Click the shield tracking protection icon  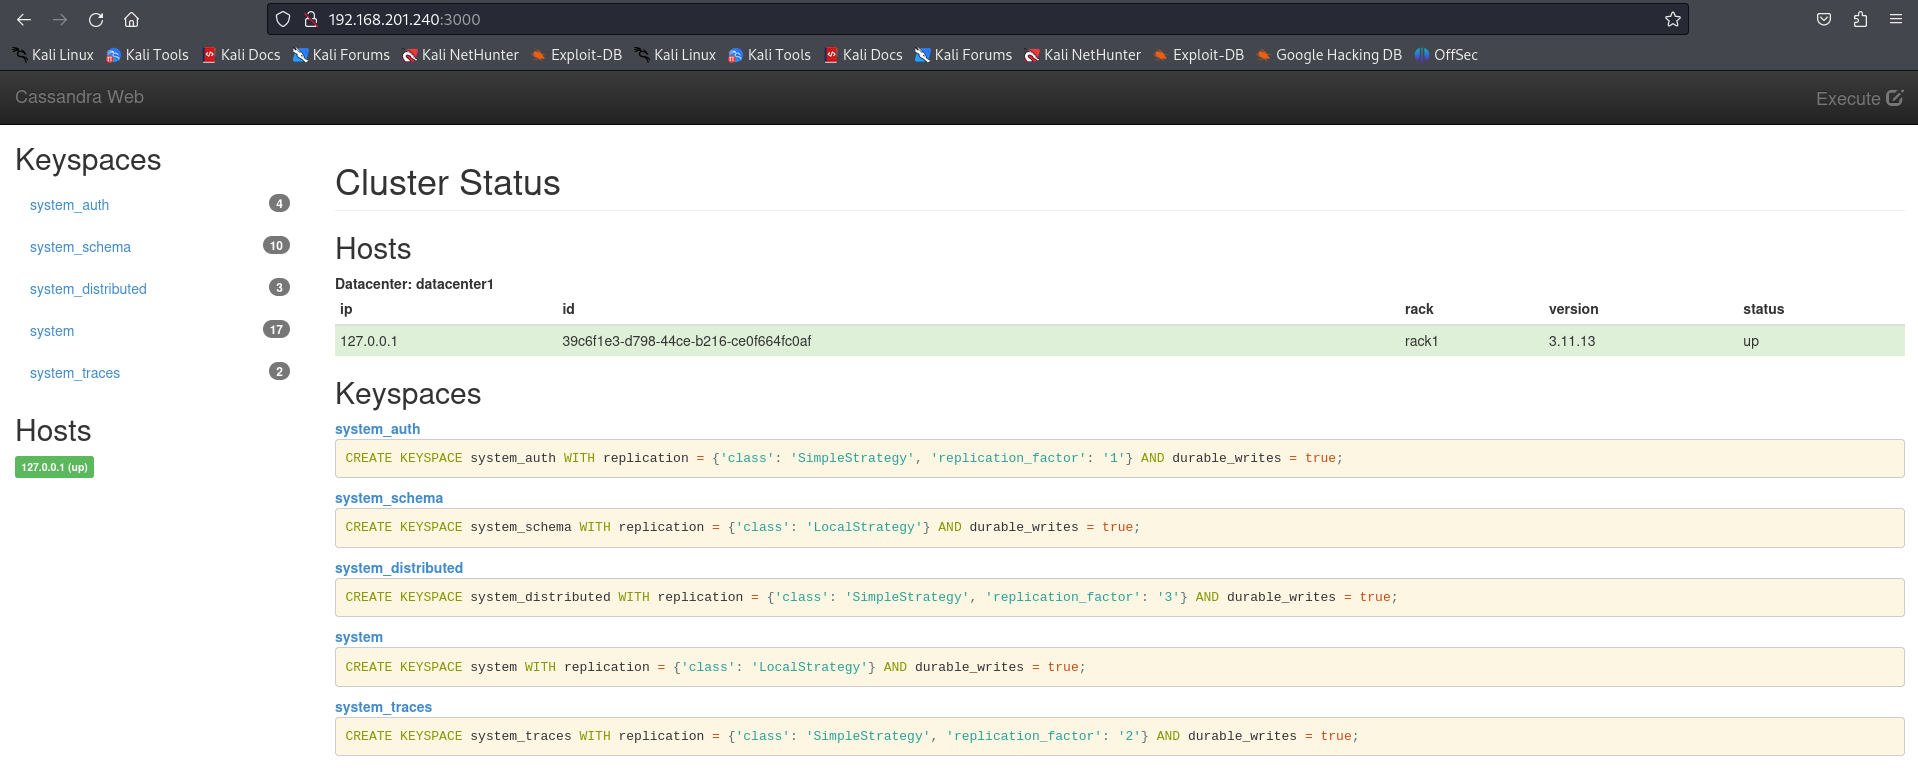pos(283,19)
